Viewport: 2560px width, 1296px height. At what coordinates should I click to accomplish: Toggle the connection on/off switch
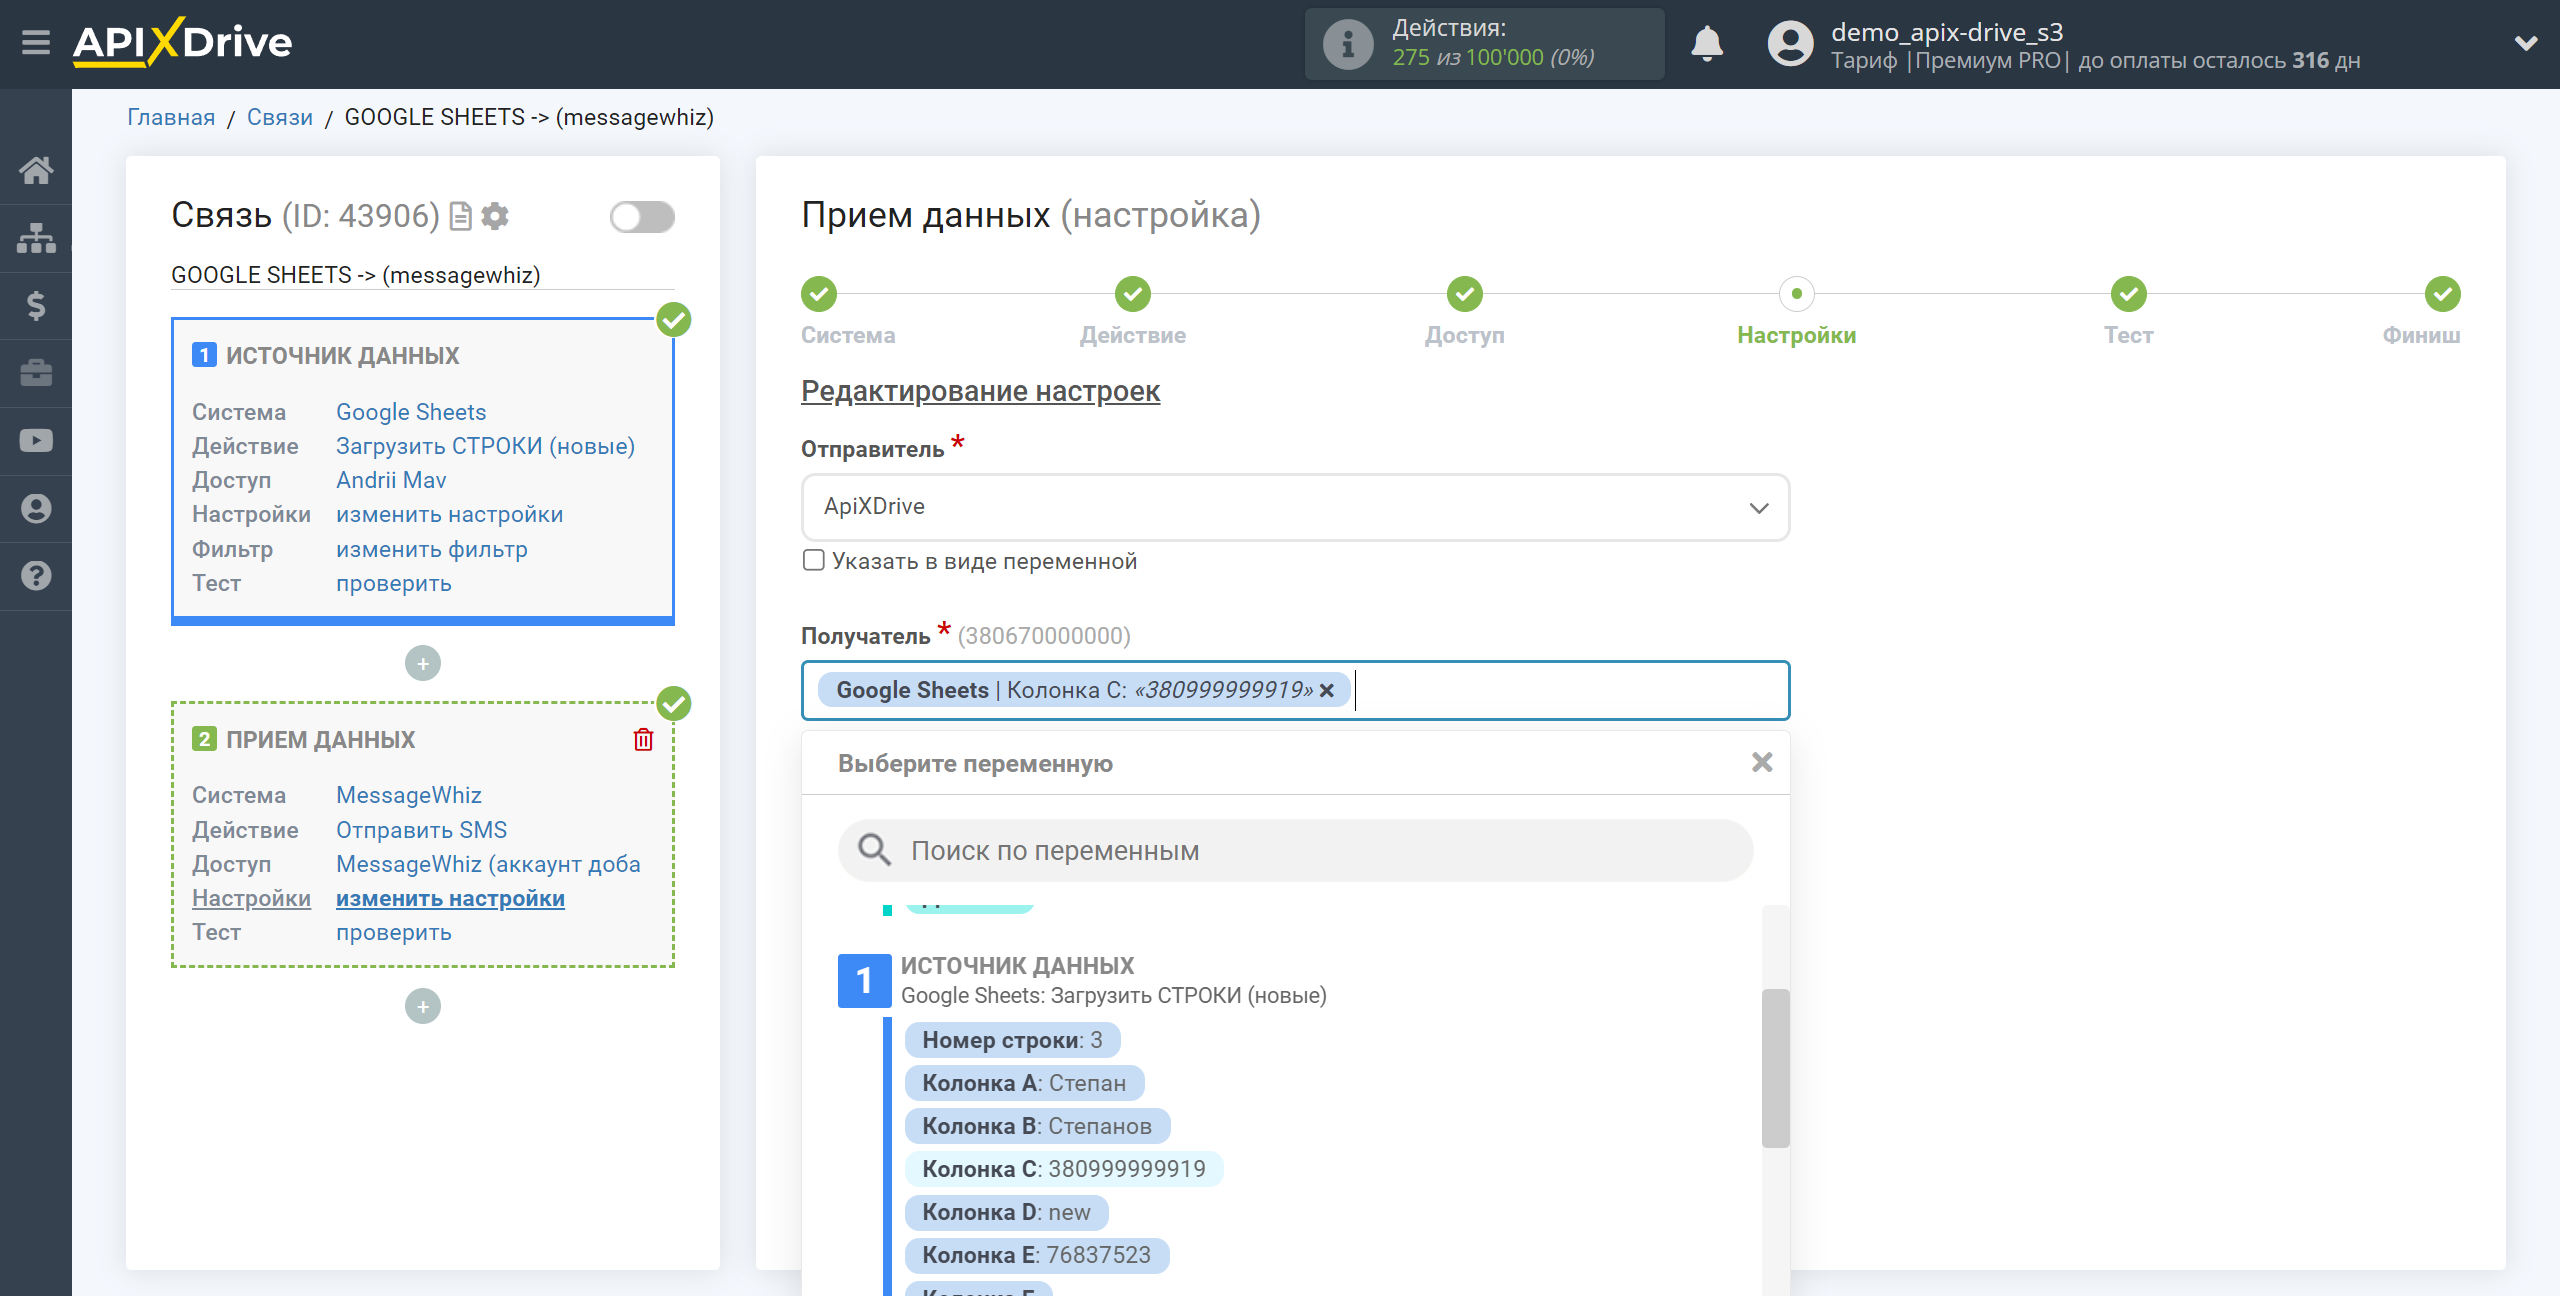(x=642, y=217)
